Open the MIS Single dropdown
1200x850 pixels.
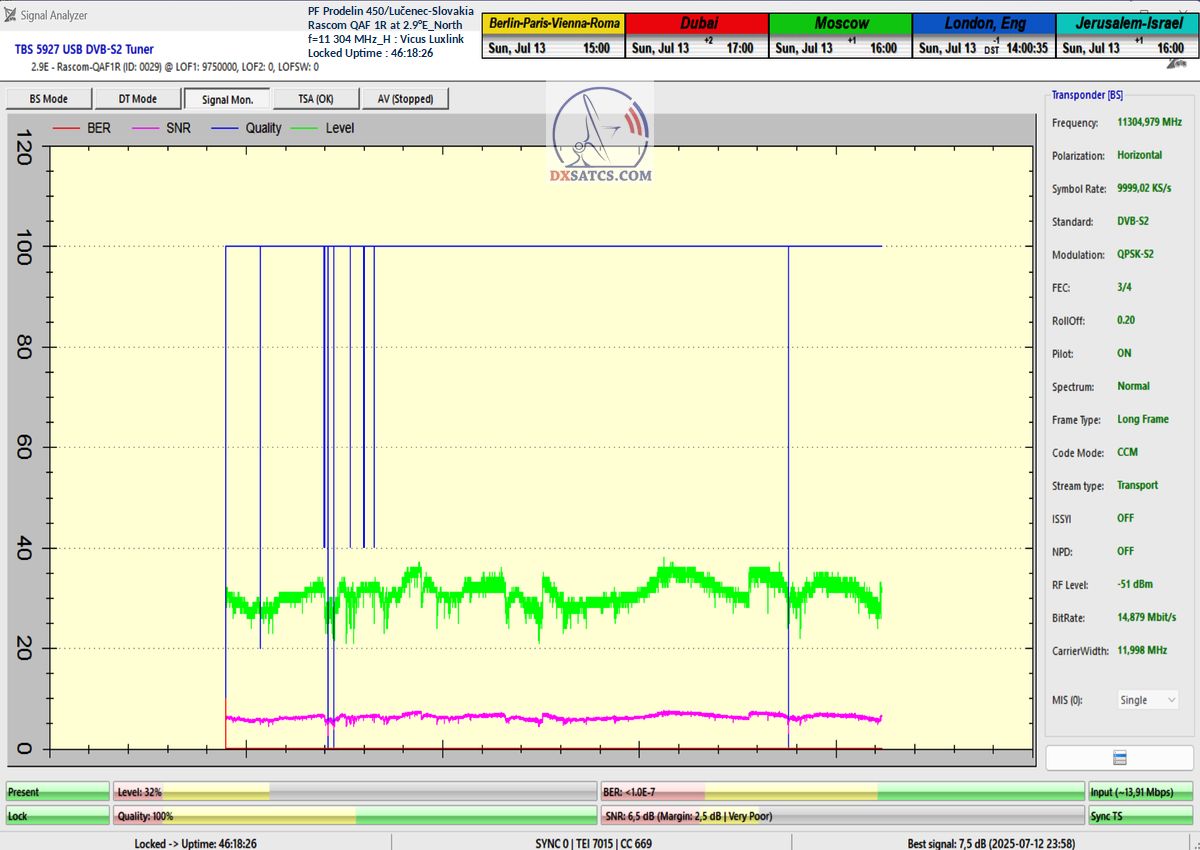click(1148, 700)
